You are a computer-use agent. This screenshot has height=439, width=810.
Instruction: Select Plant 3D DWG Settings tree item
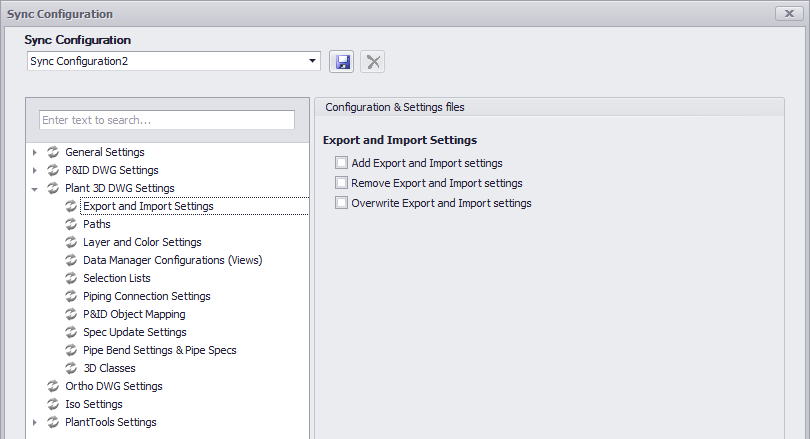tap(120, 188)
